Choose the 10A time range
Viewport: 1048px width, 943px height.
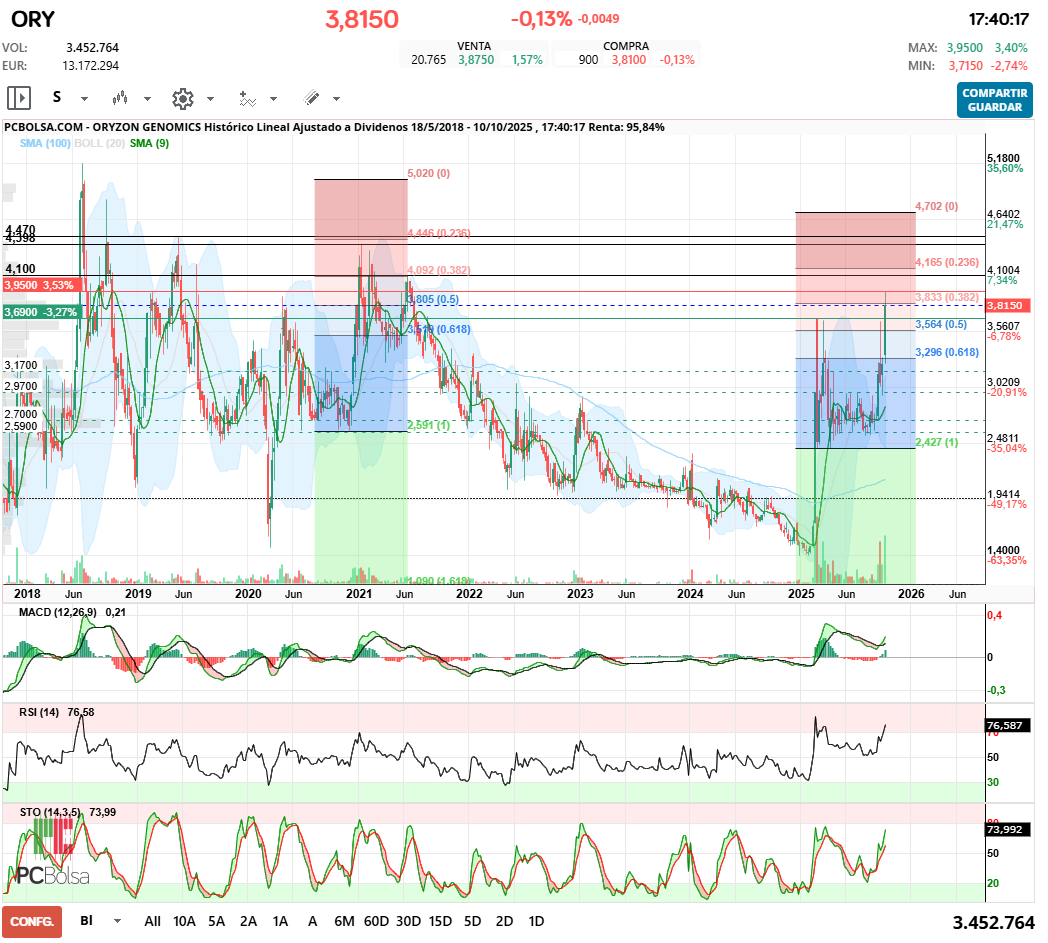(x=184, y=921)
